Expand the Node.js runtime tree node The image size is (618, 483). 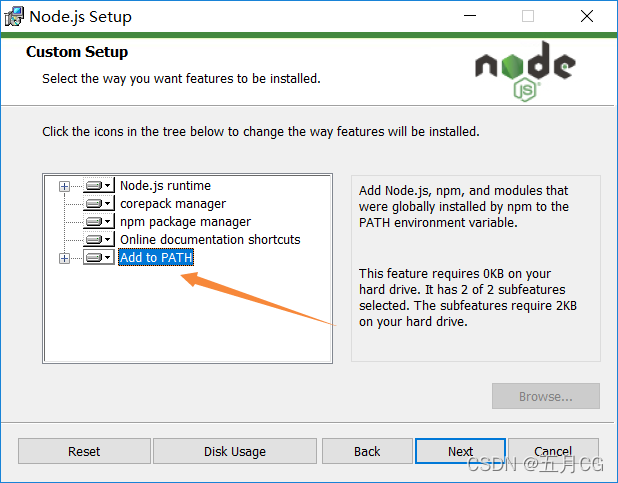tap(64, 186)
